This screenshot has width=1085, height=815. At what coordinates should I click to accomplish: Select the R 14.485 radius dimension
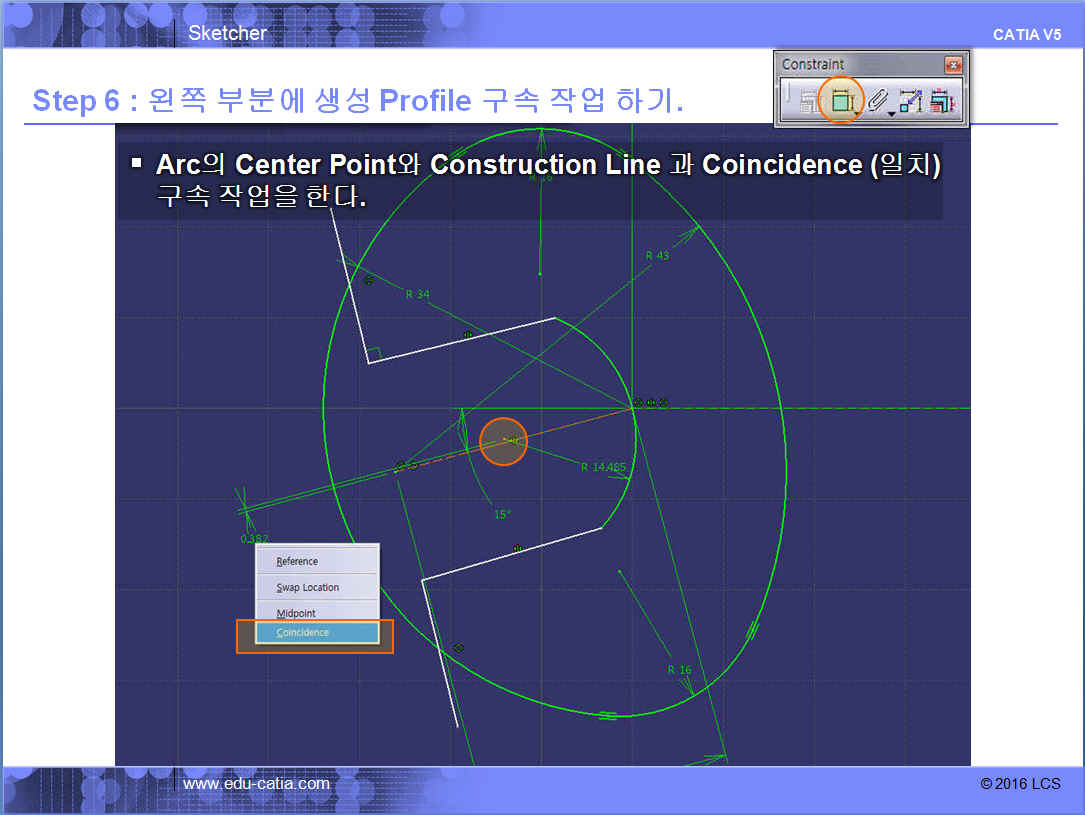(x=603, y=467)
